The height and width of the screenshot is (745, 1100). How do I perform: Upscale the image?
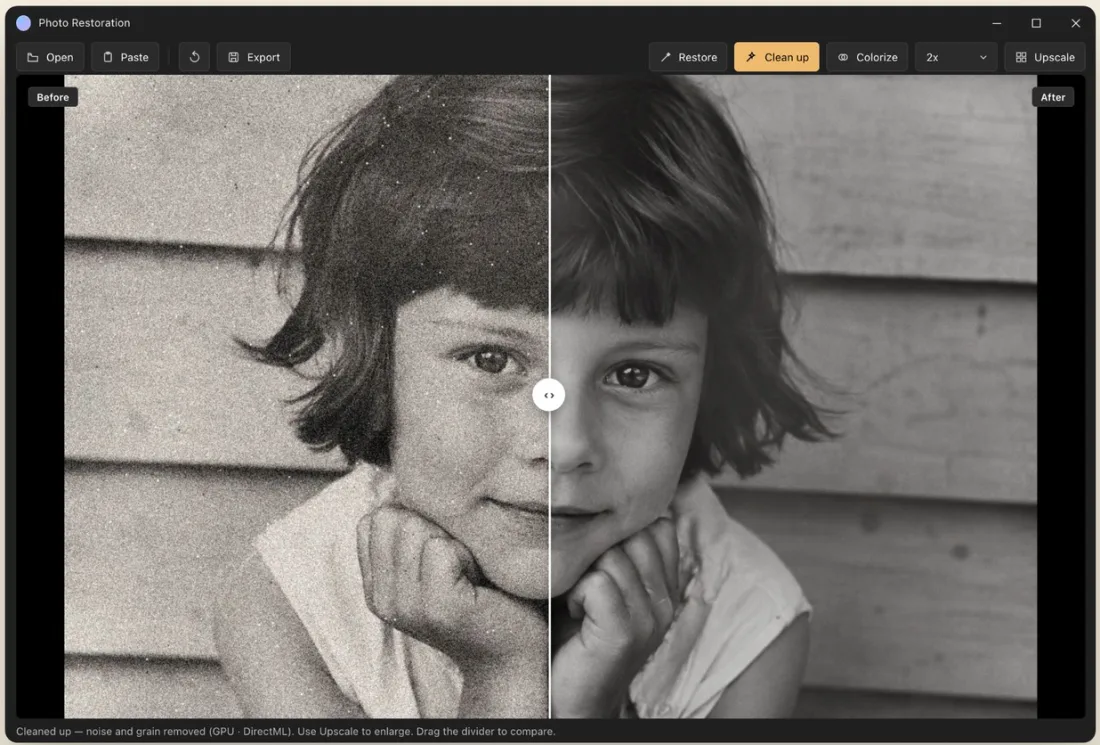(x=1045, y=58)
